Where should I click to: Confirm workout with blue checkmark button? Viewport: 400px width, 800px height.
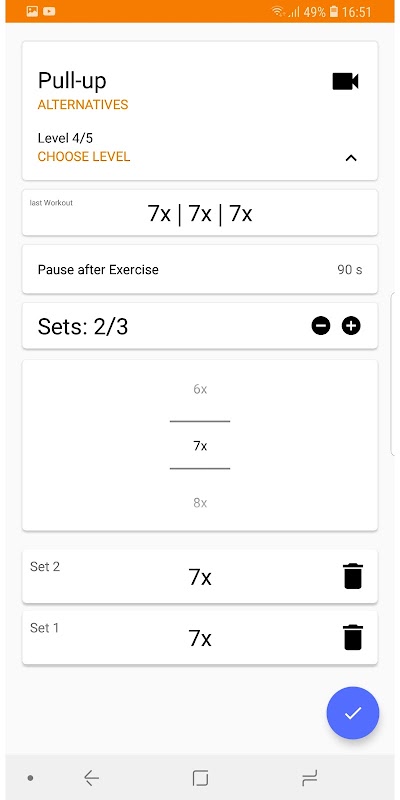click(353, 713)
